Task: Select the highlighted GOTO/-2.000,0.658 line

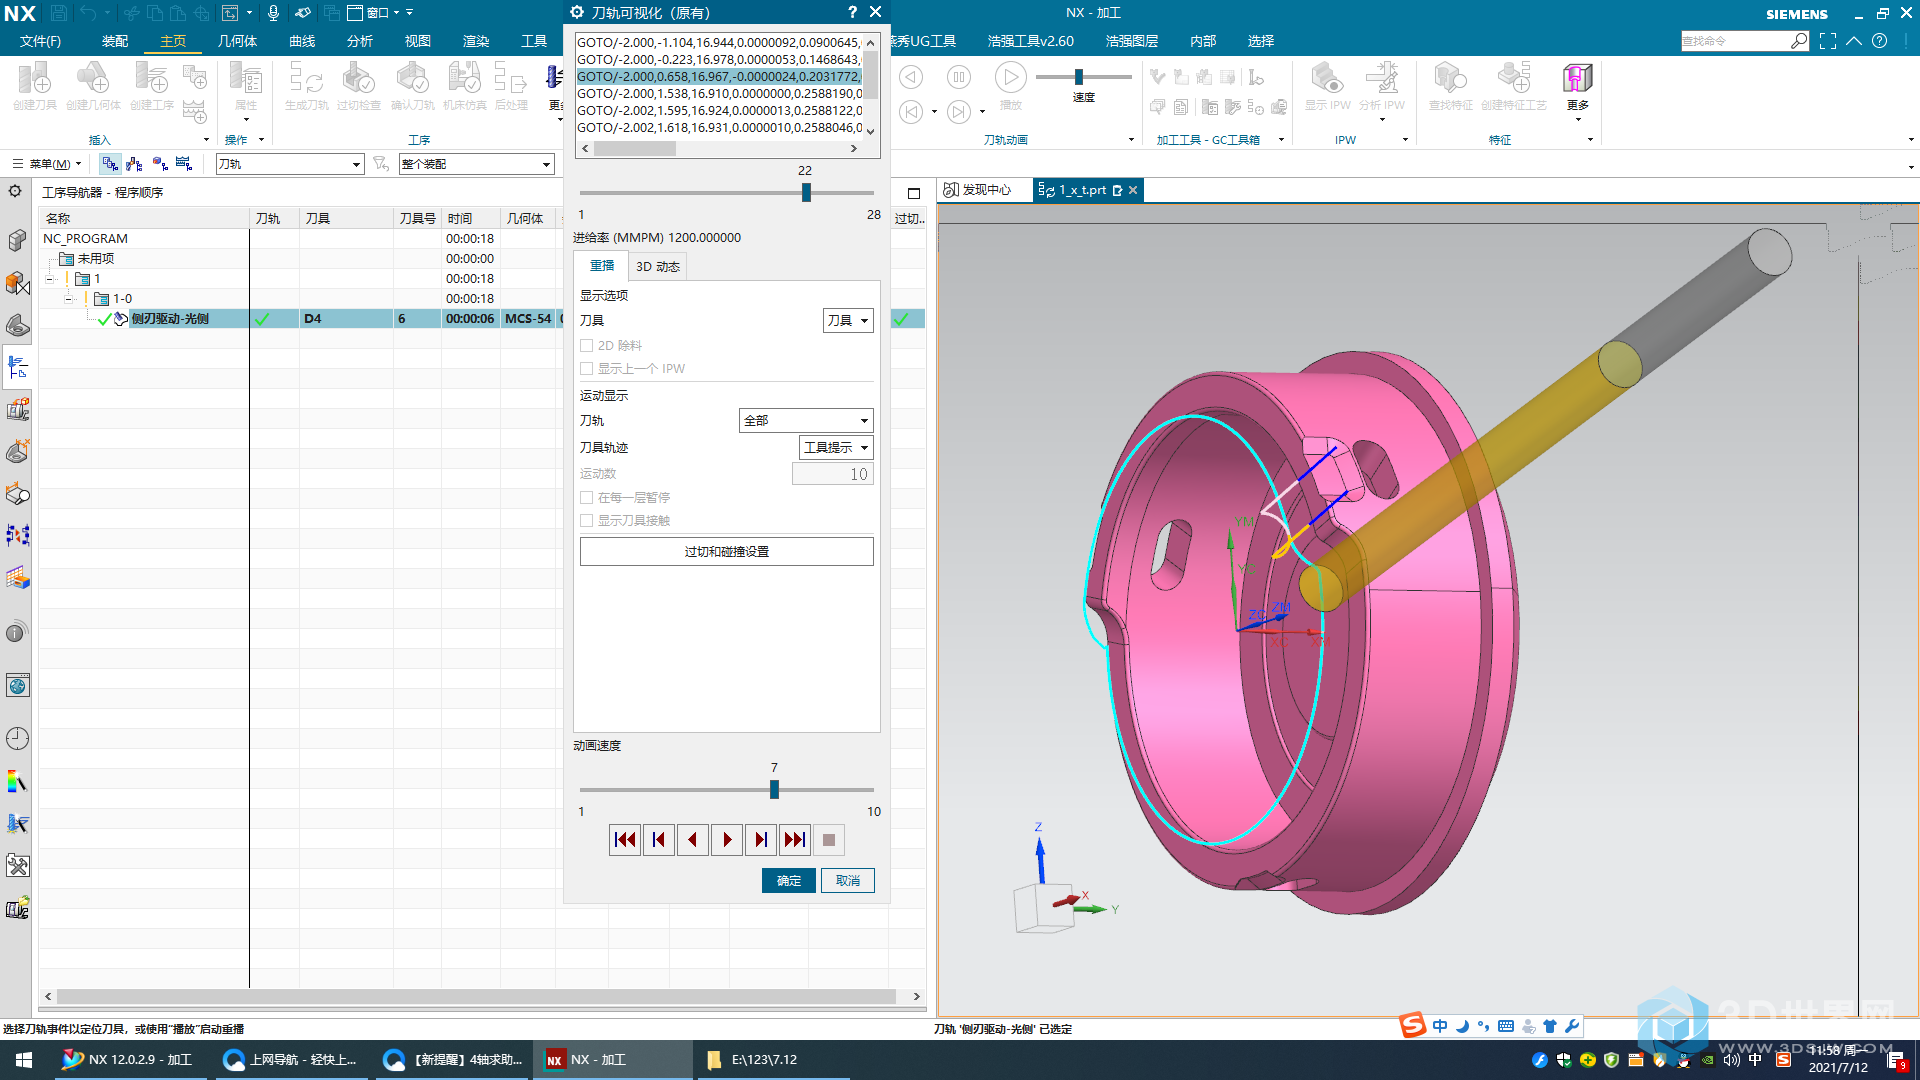Action: click(x=719, y=76)
